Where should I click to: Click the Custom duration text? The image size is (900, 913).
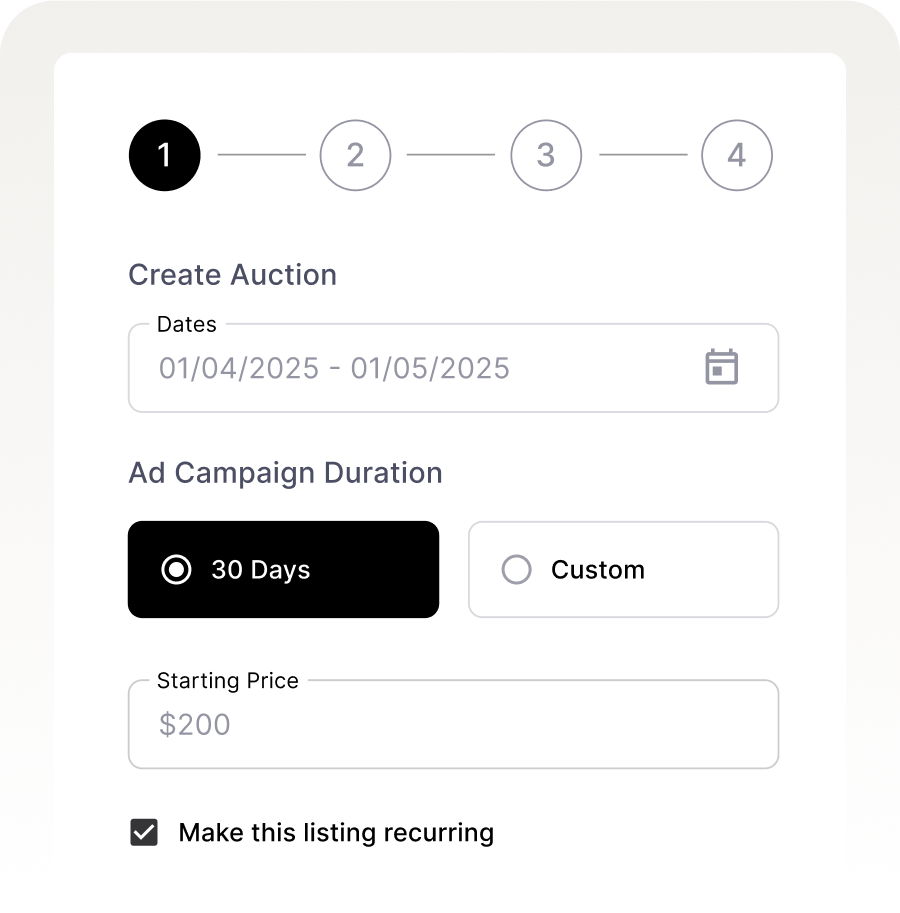(x=598, y=570)
